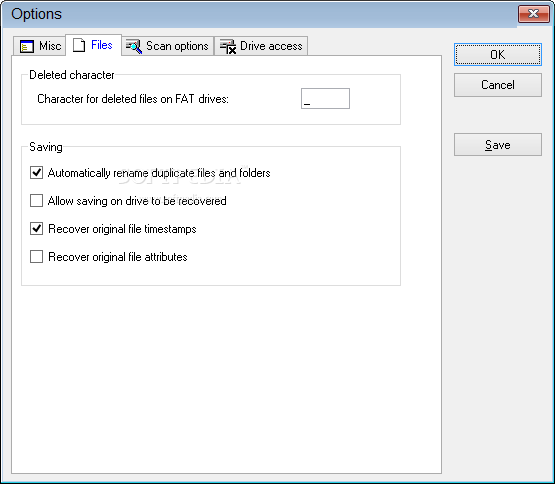Screen dimensions: 555x484
Task: Enable Recover original file attributes
Action: click(36, 257)
